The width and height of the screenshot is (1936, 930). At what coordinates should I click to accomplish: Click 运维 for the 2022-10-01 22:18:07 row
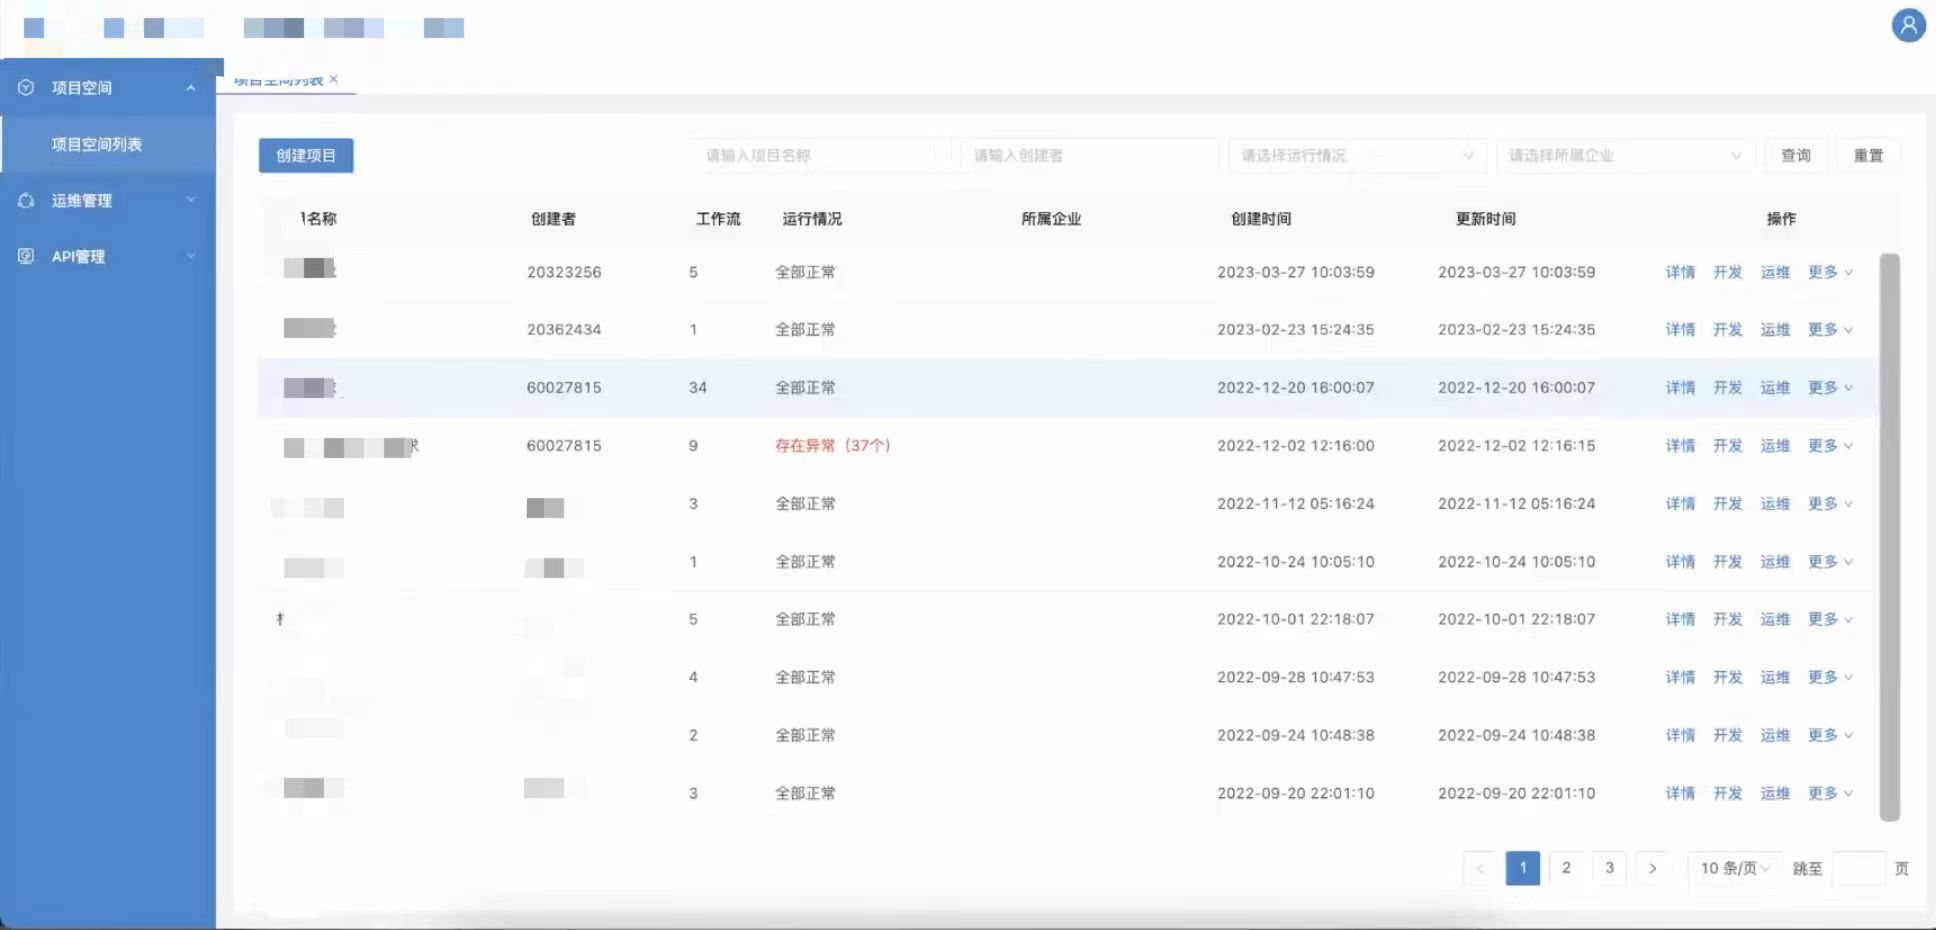click(x=1775, y=619)
